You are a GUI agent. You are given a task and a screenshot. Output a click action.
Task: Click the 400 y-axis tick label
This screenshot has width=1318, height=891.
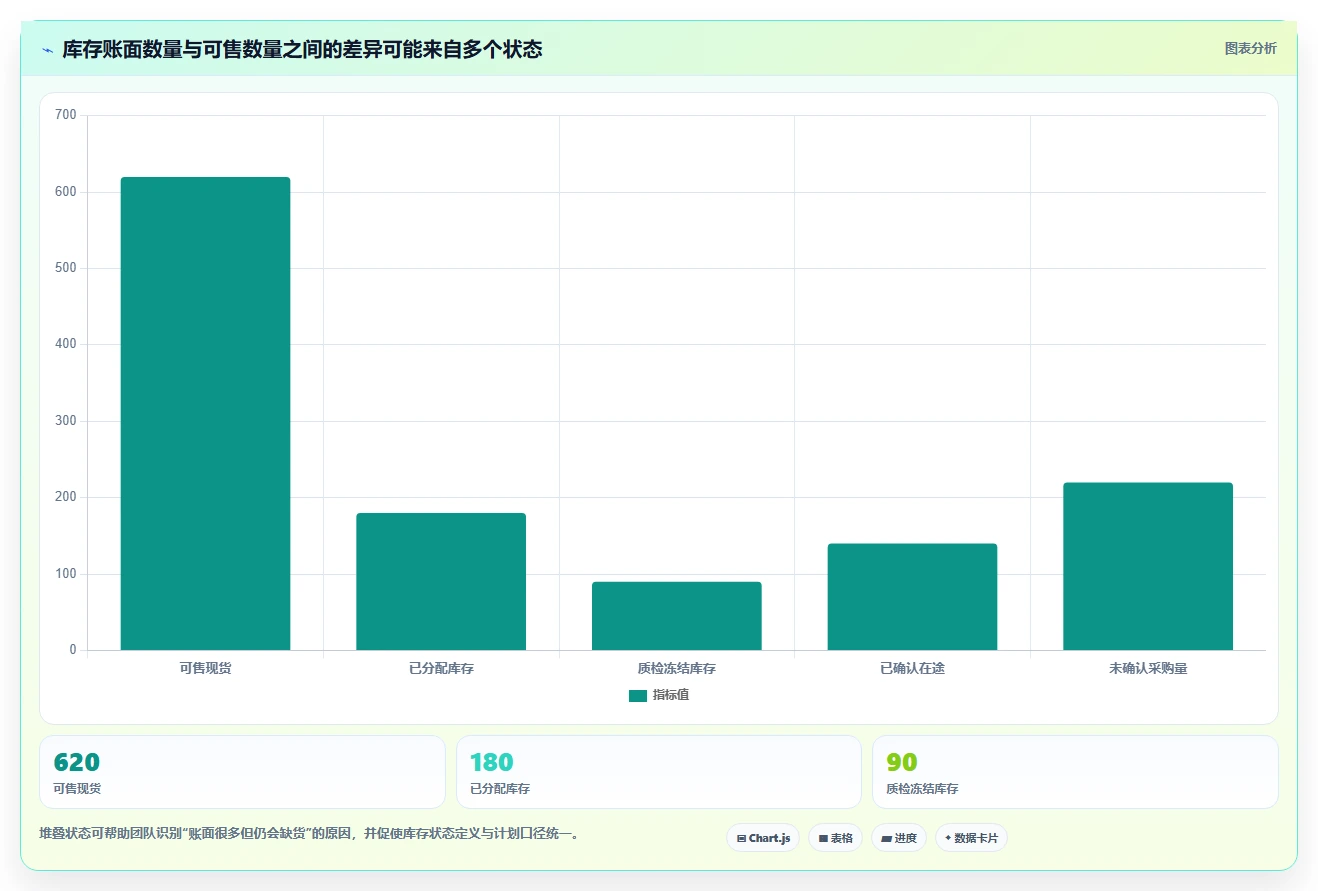click(66, 344)
